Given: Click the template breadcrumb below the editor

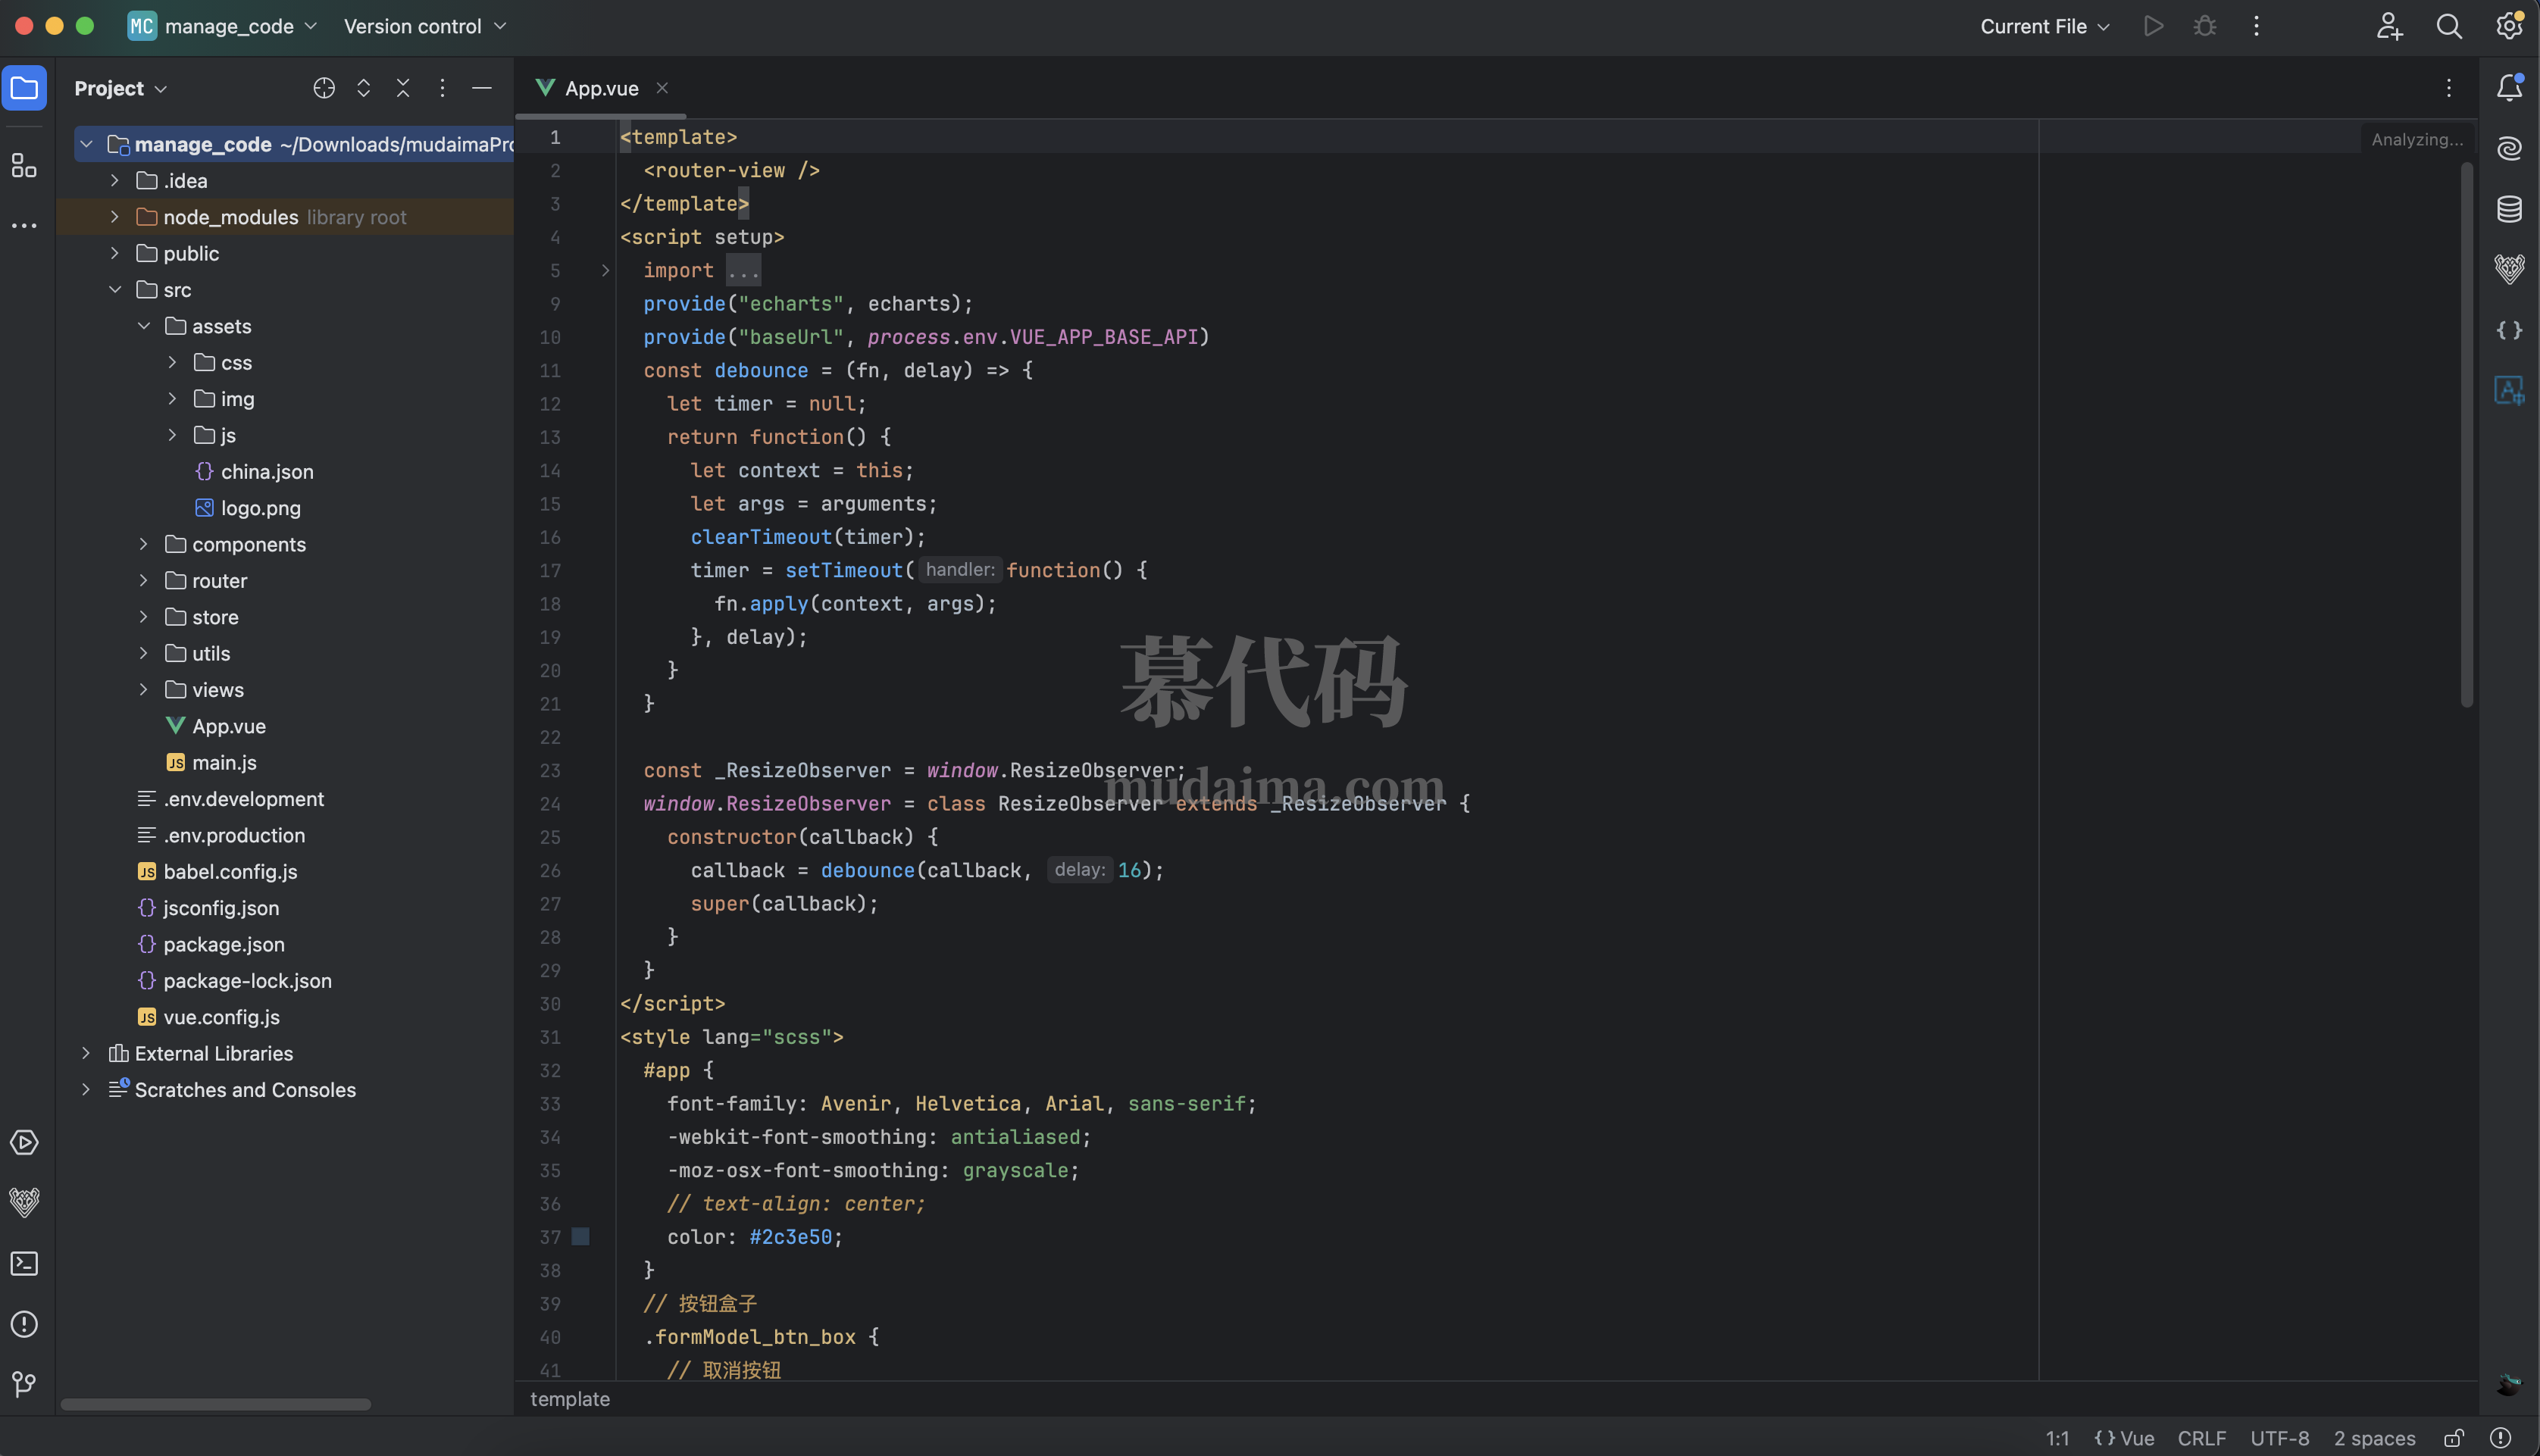Looking at the screenshot, I should point(570,1399).
